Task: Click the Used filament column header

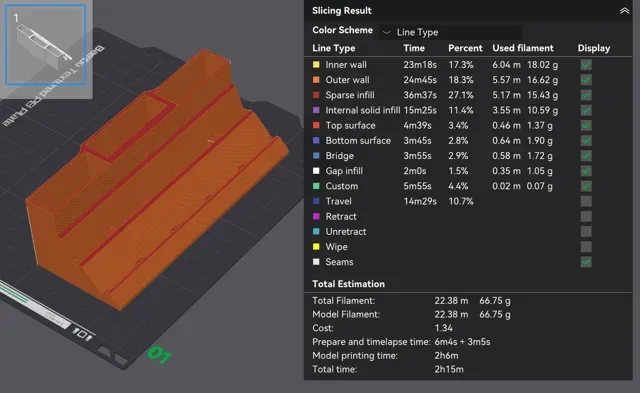Action: click(x=523, y=48)
